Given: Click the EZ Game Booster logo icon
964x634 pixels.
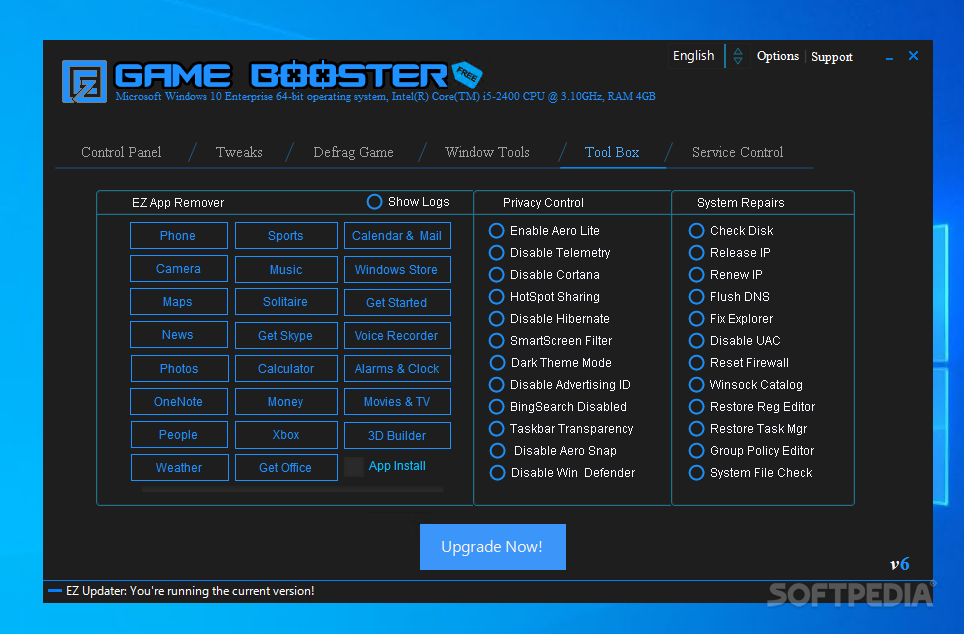Looking at the screenshot, I should pyautogui.click(x=84, y=81).
